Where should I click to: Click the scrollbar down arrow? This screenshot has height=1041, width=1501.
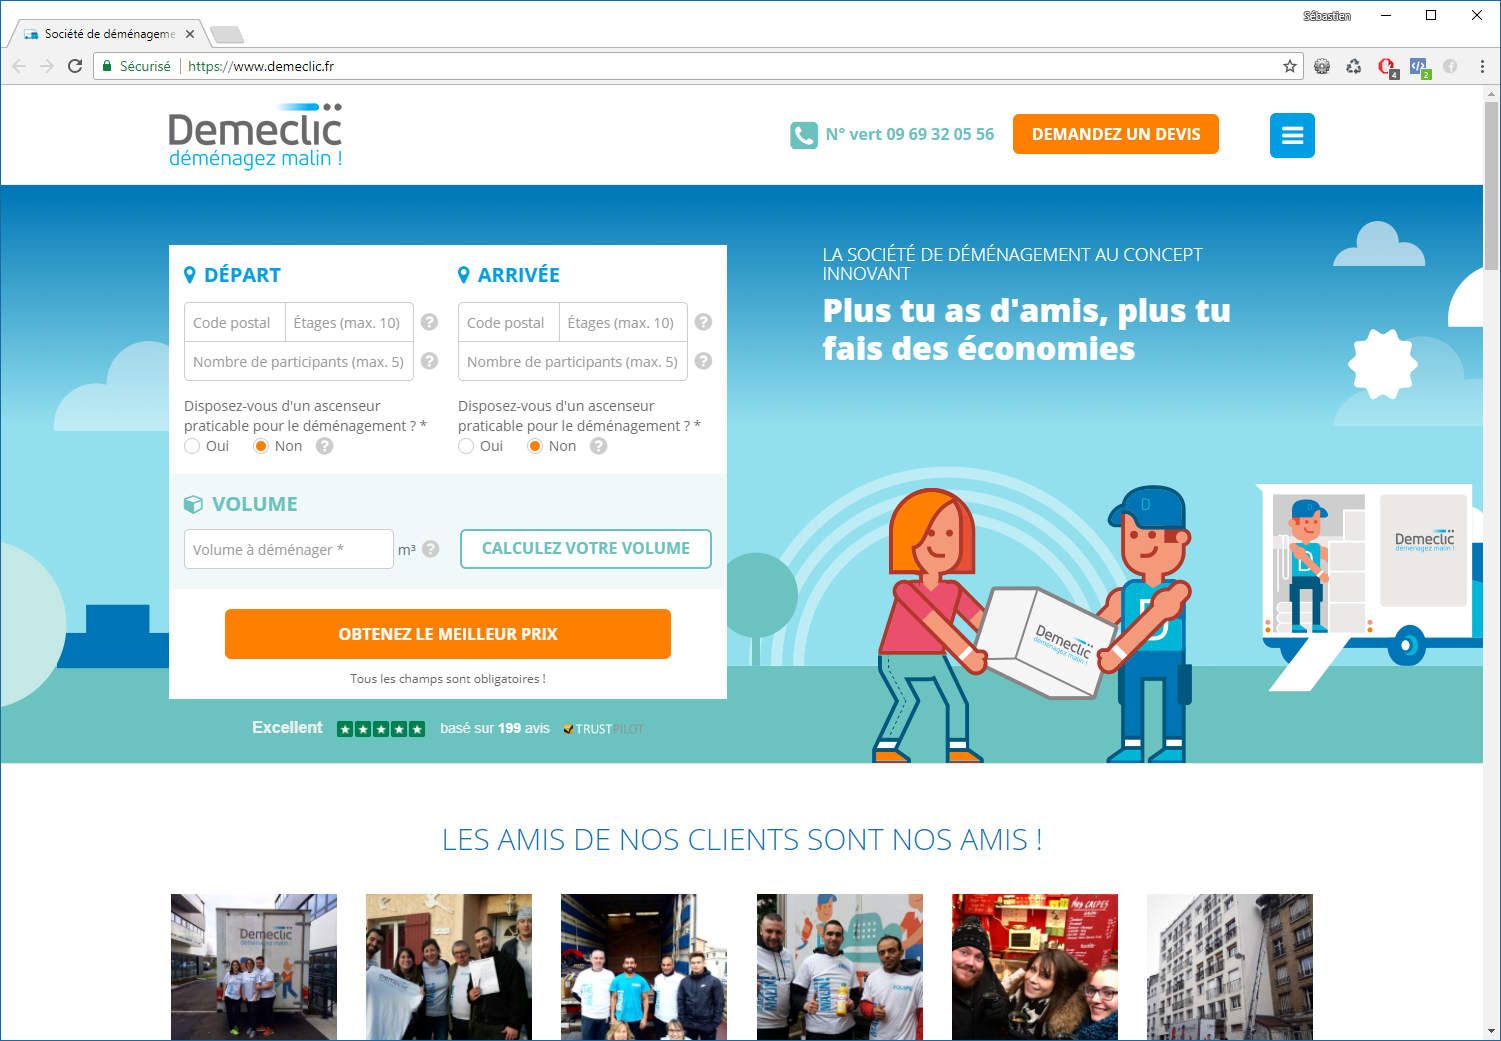click(1491, 1031)
